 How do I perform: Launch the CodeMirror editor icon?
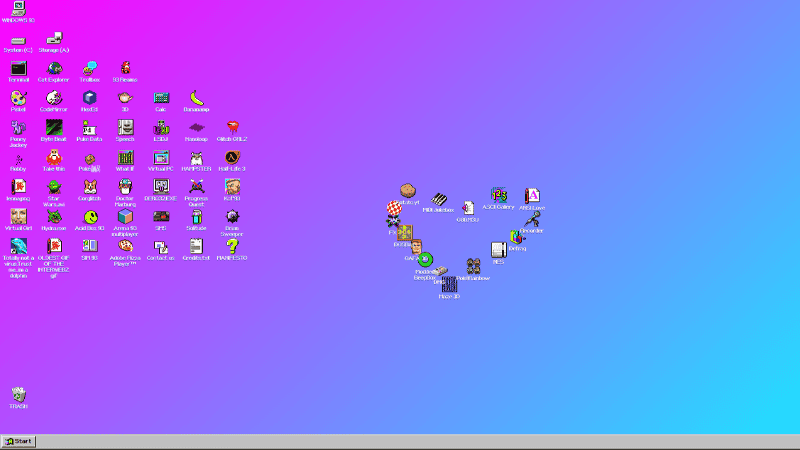(x=54, y=98)
